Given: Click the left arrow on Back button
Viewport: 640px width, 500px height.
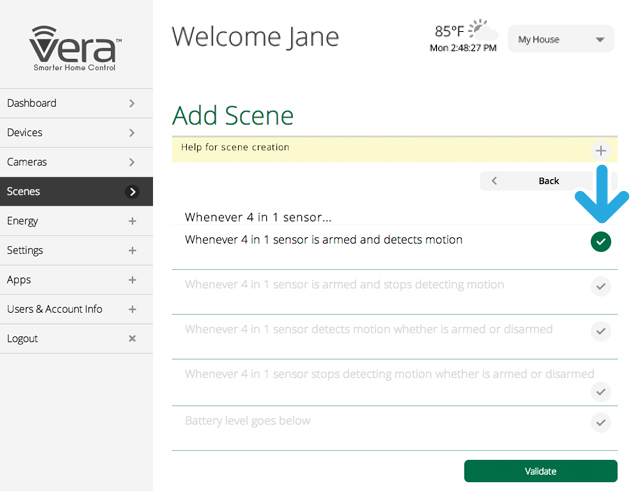Looking at the screenshot, I should pos(493,181).
